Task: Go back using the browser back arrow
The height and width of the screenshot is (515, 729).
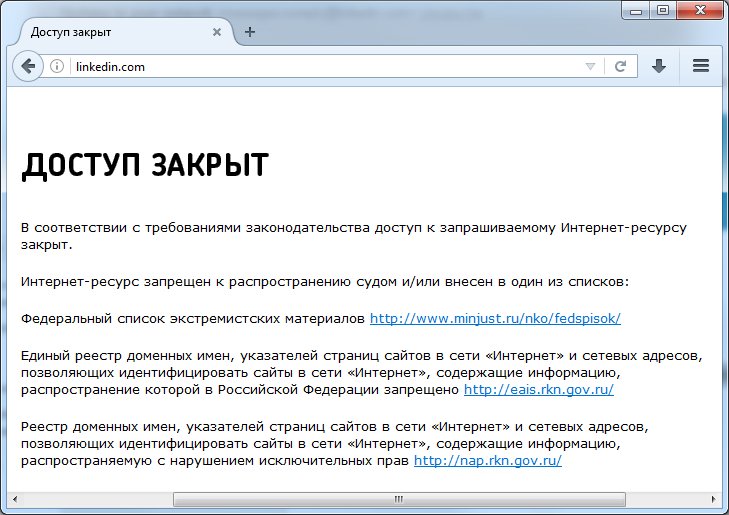Action: 28,66
